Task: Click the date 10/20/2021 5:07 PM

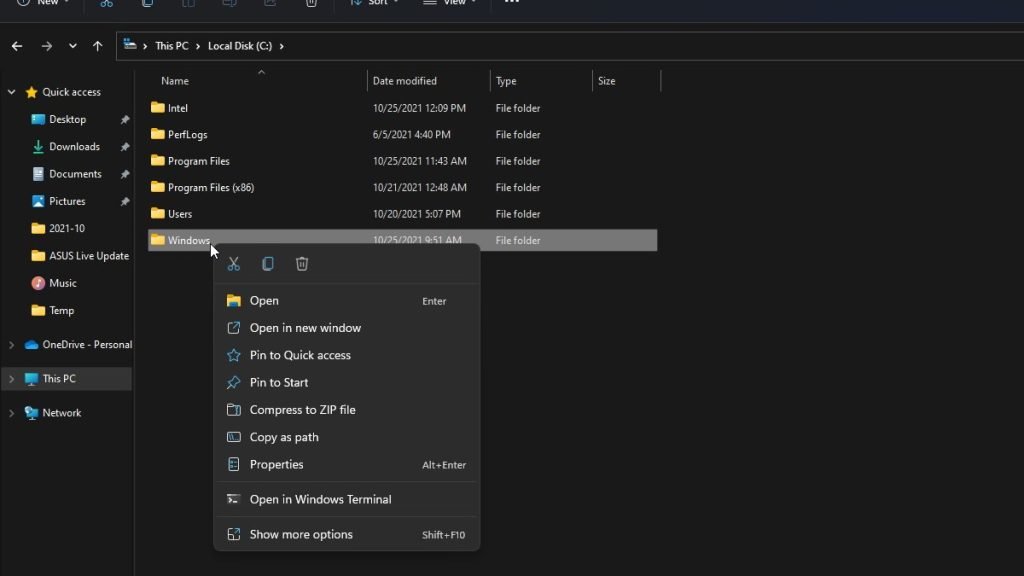Action: pyautogui.click(x=417, y=214)
